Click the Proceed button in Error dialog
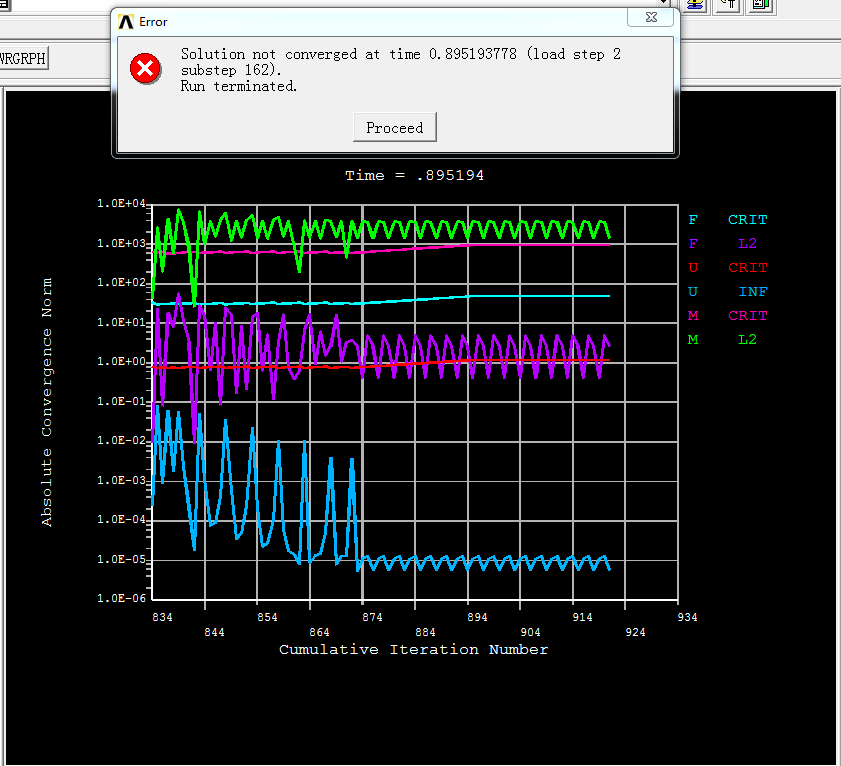This screenshot has height=766, width=841. [394, 128]
